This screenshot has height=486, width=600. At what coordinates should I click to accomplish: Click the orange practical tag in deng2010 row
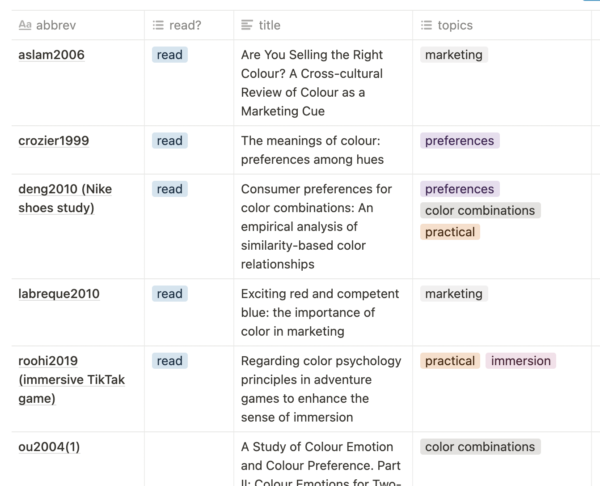coord(450,232)
